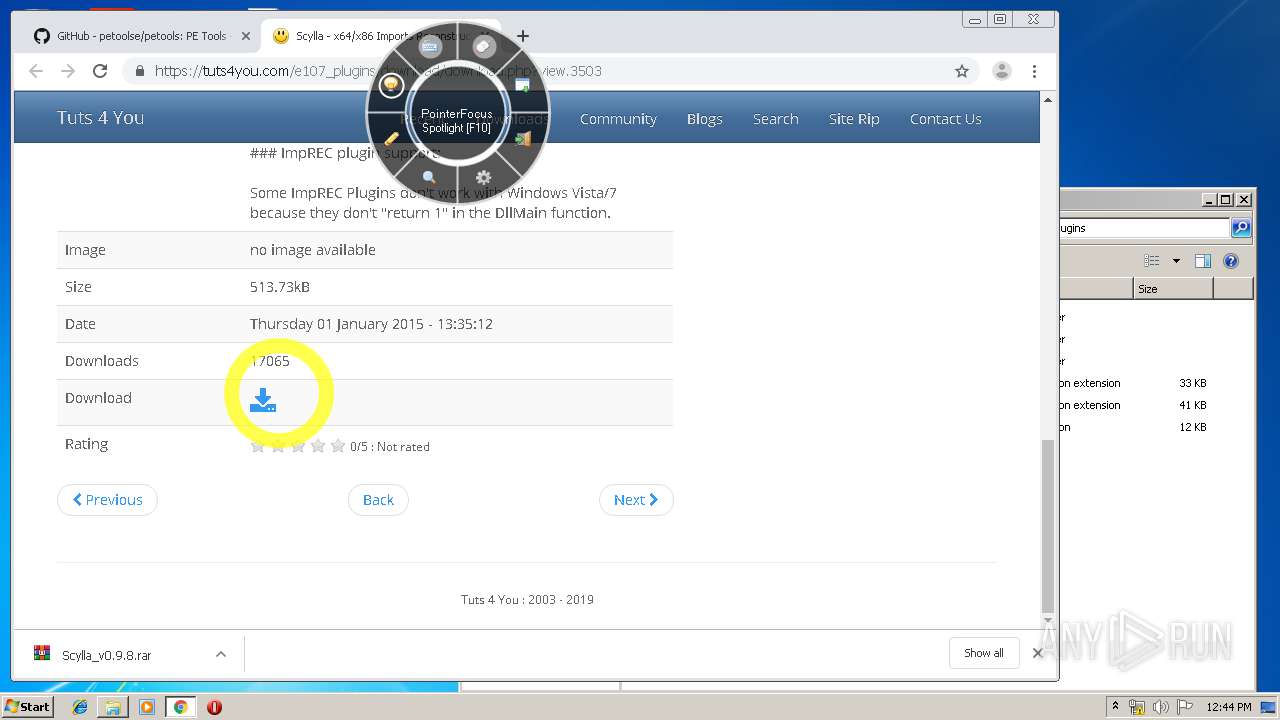
Task: Open Explorer view options dropdown arrow
Action: [1176, 261]
